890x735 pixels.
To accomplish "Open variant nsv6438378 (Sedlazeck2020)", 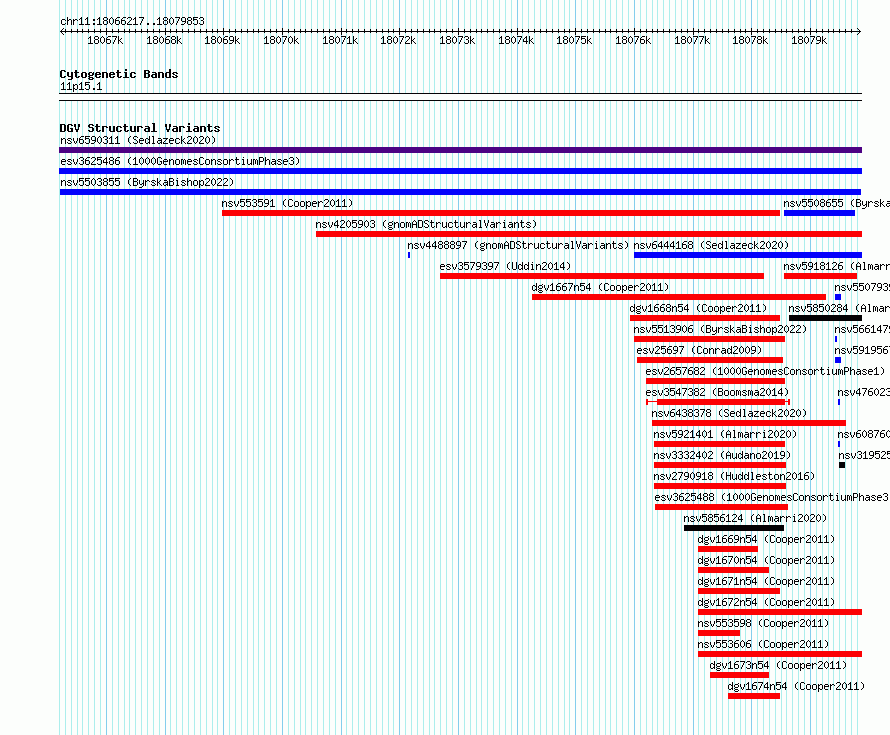I will click(729, 413).
